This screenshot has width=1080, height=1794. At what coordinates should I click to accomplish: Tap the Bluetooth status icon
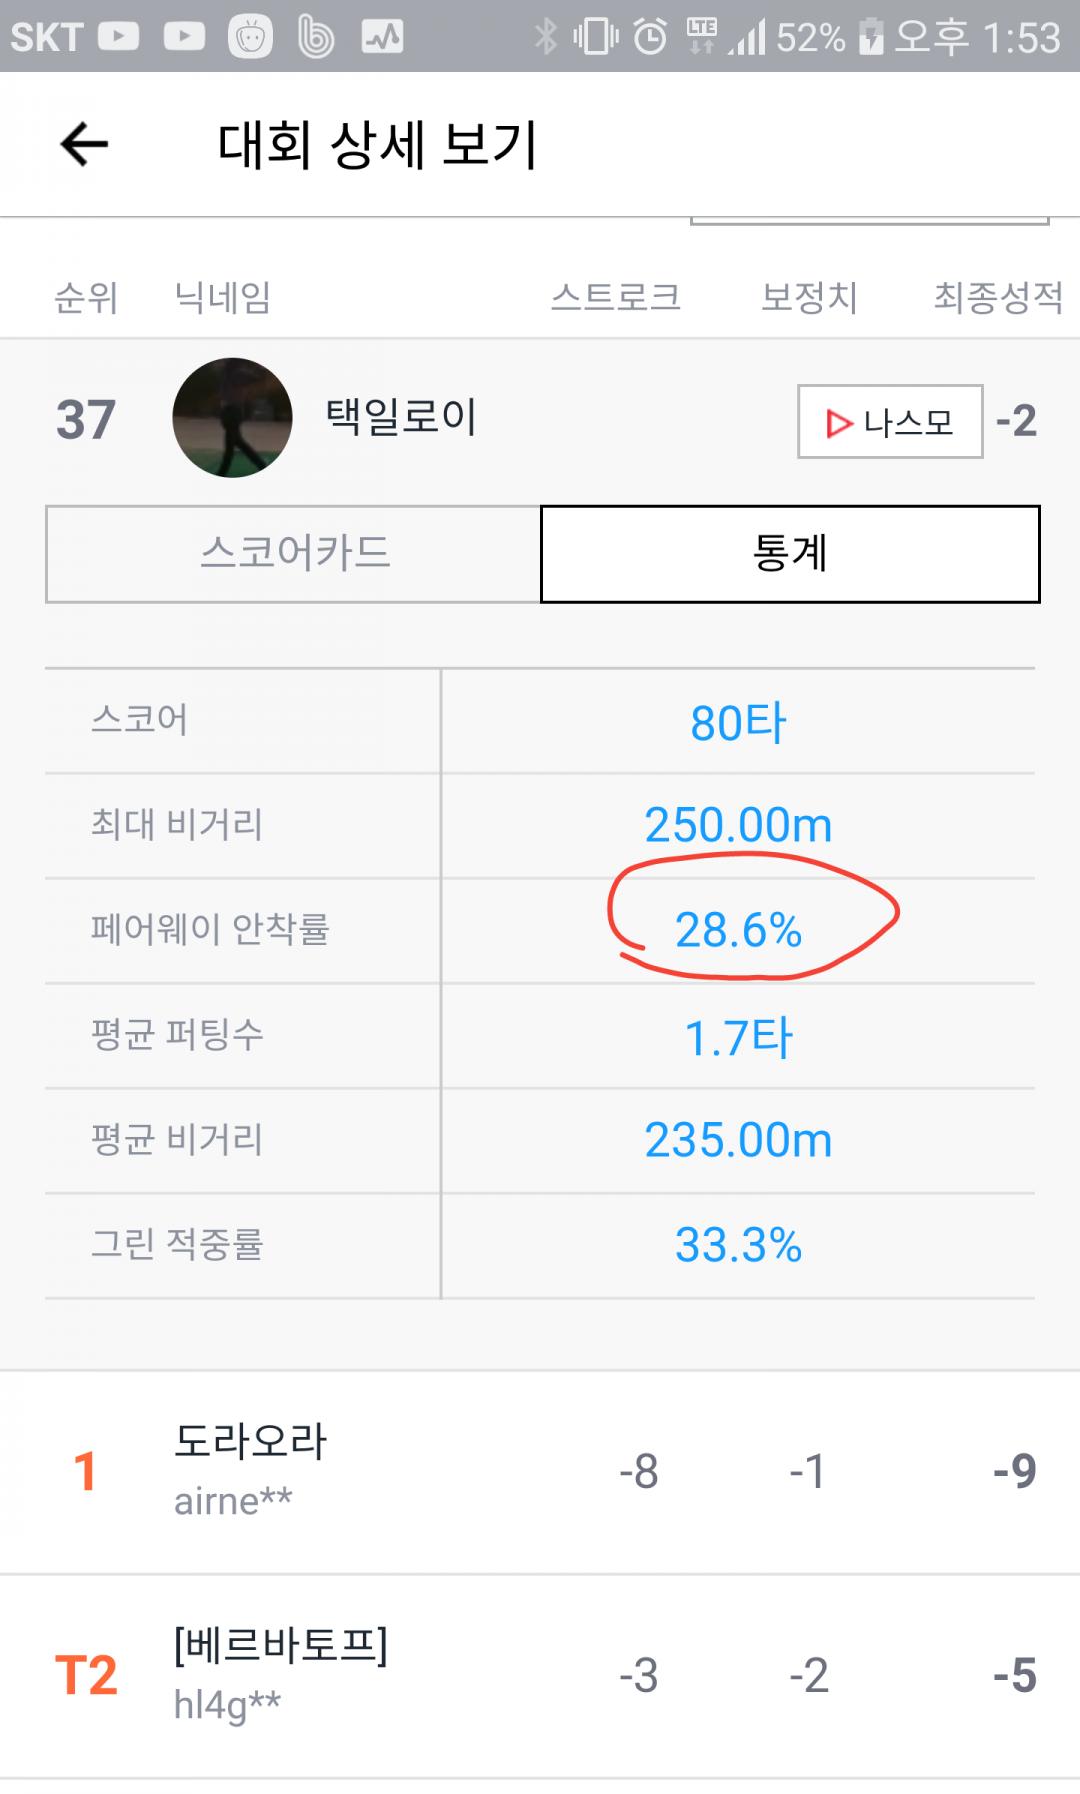pos(545,38)
